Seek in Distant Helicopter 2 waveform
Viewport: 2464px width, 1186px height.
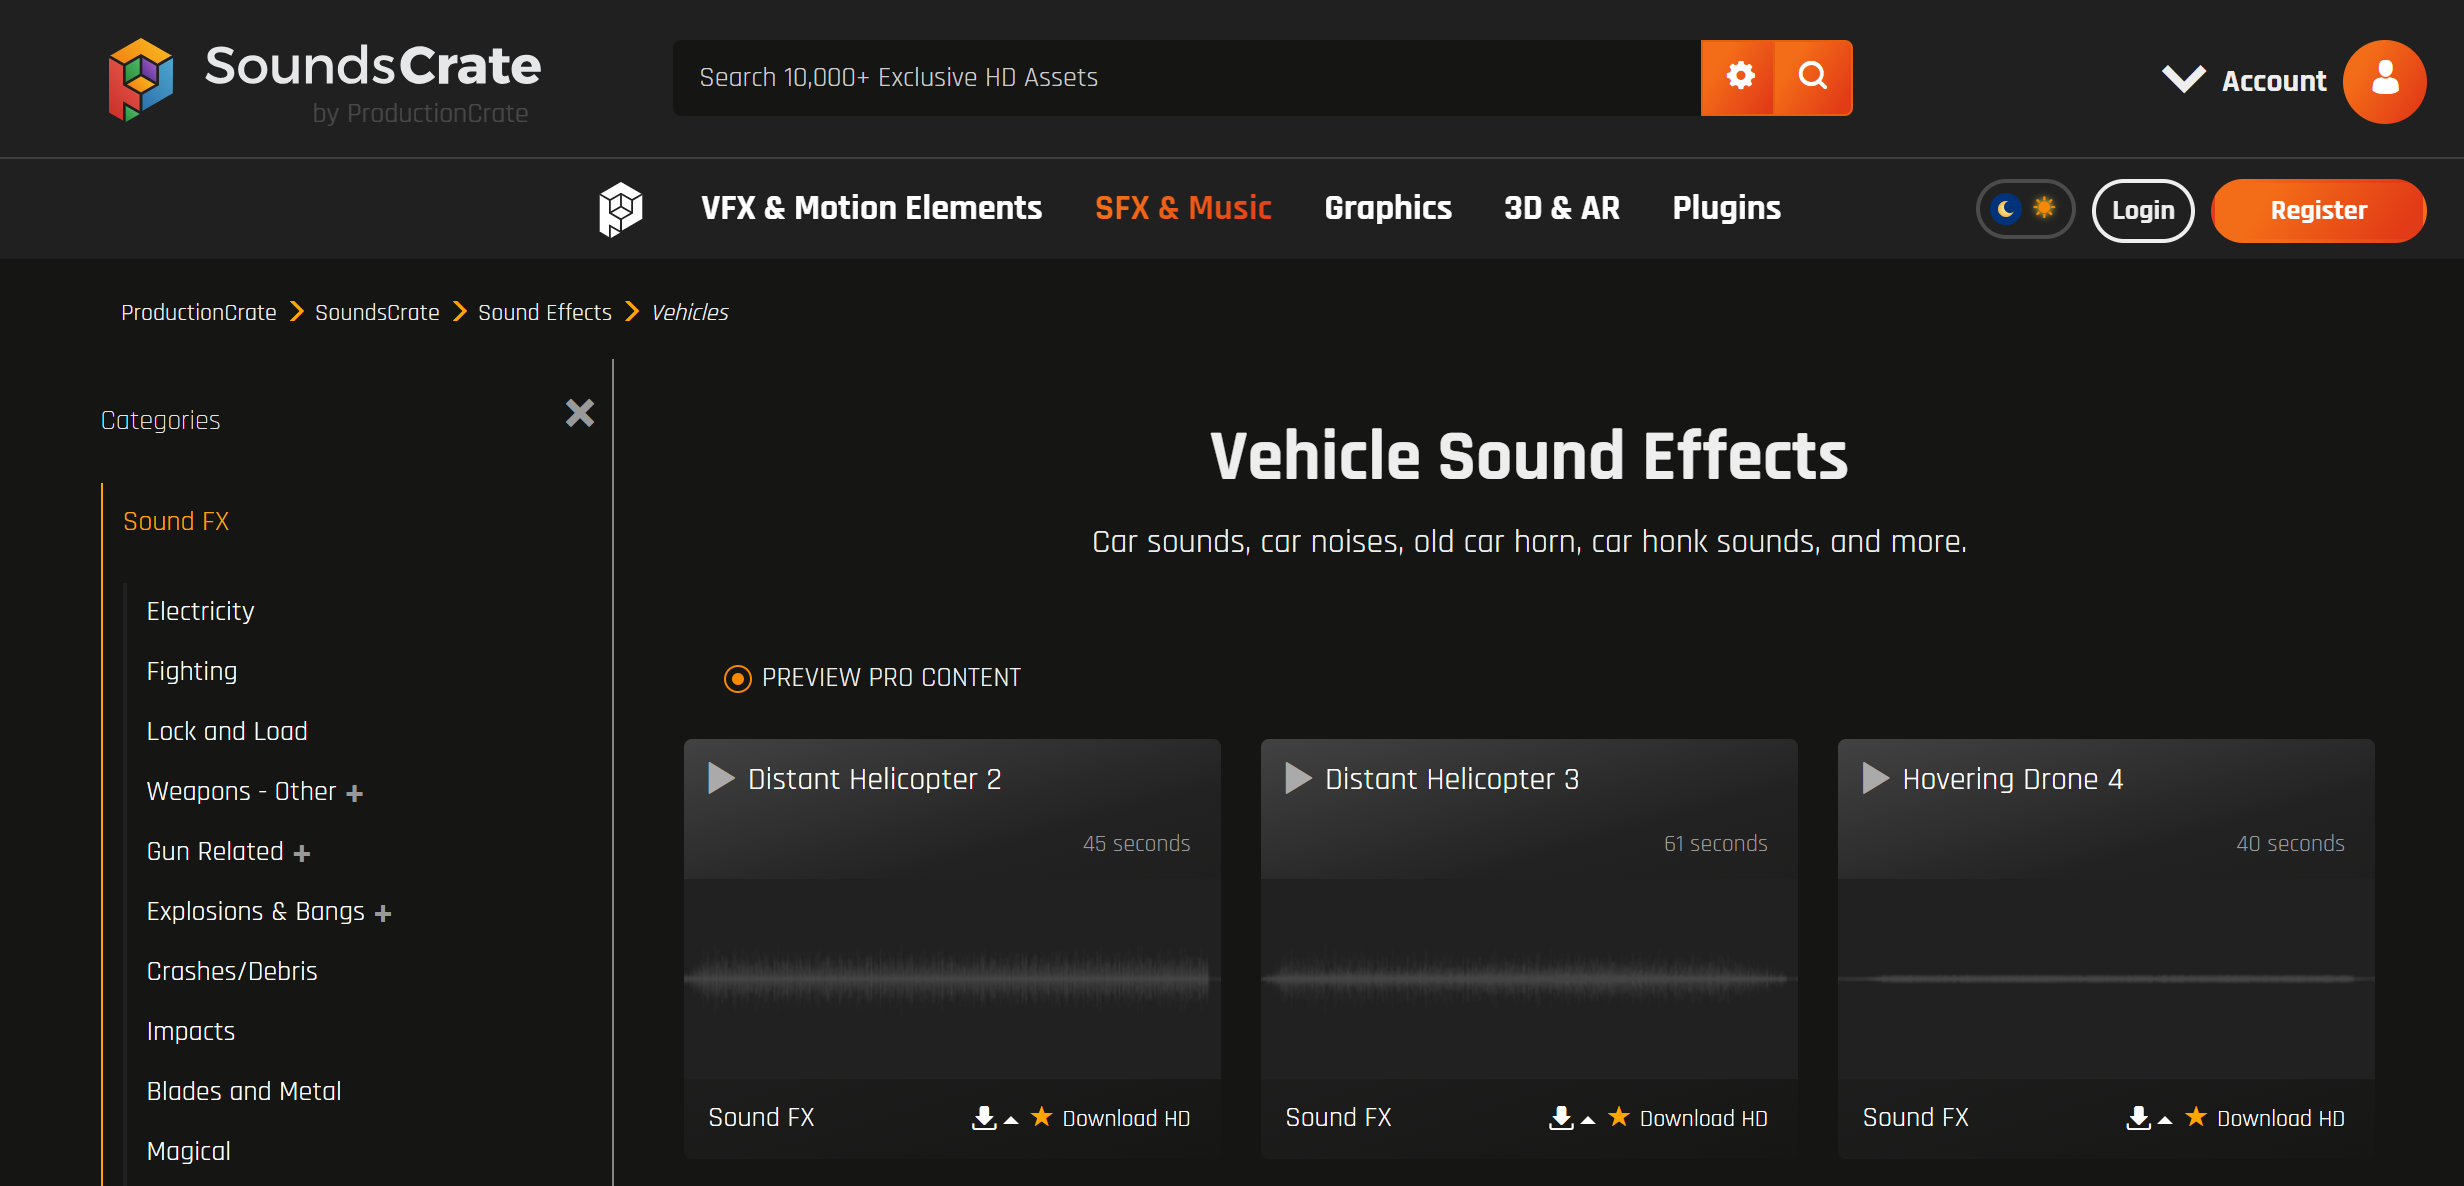[x=952, y=978]
